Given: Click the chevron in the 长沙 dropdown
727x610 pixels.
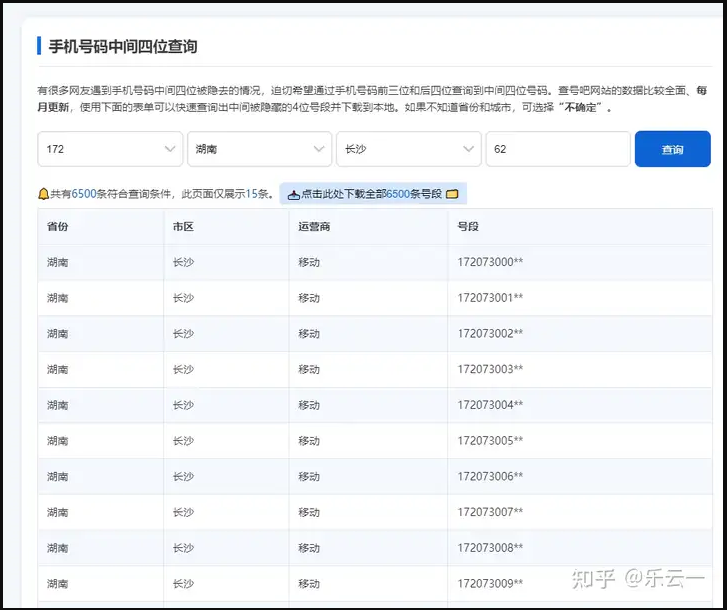Looking at the screenshot, I should coord(469,149).
